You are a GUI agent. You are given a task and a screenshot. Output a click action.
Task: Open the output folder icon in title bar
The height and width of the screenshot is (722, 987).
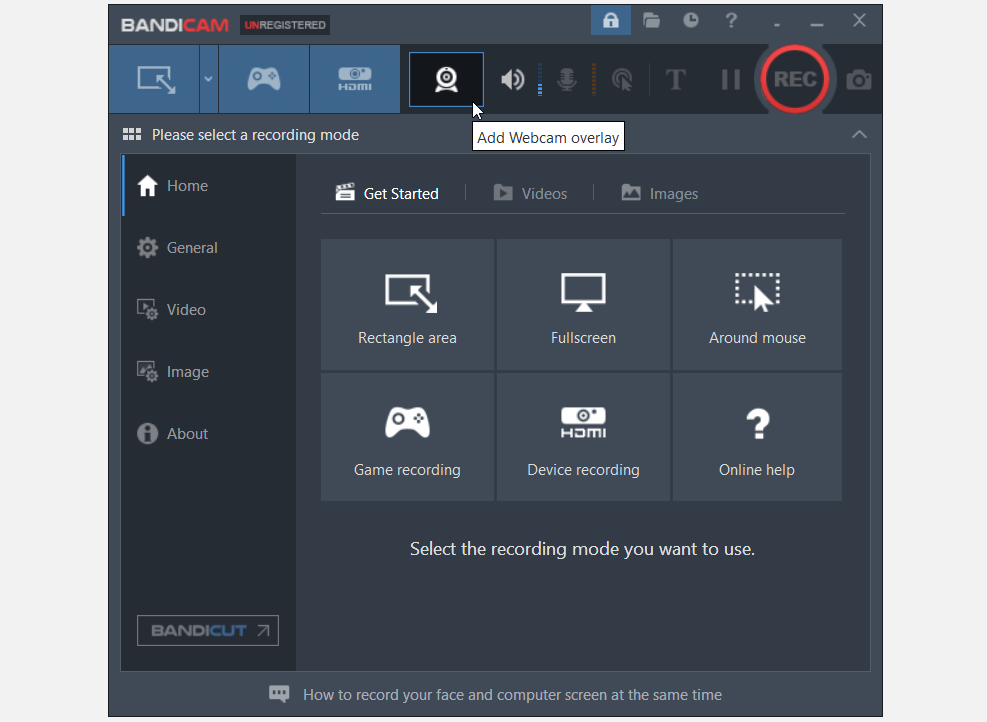click(651, 21)
